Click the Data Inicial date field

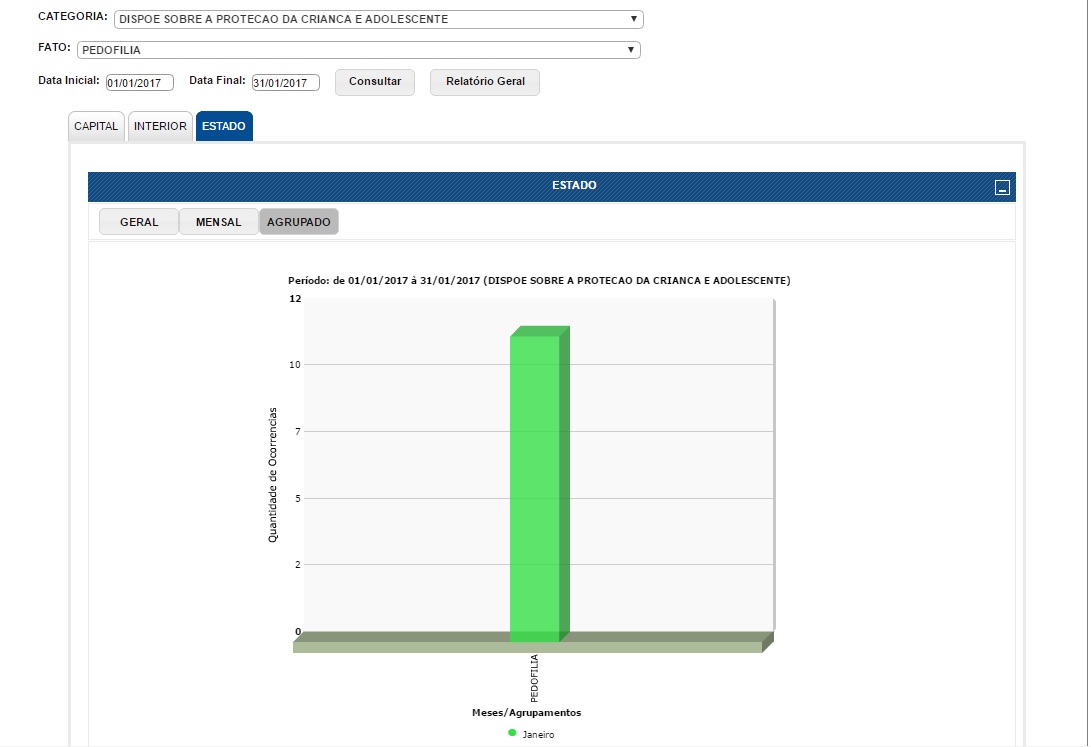click(x=140, y=83)
